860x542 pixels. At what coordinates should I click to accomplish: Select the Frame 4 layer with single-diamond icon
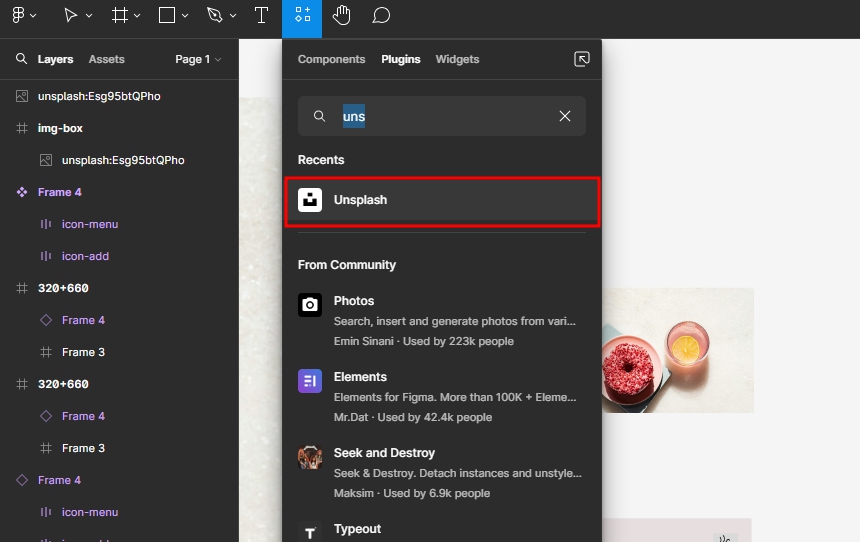pyautogui.click(x=120, y=480)
